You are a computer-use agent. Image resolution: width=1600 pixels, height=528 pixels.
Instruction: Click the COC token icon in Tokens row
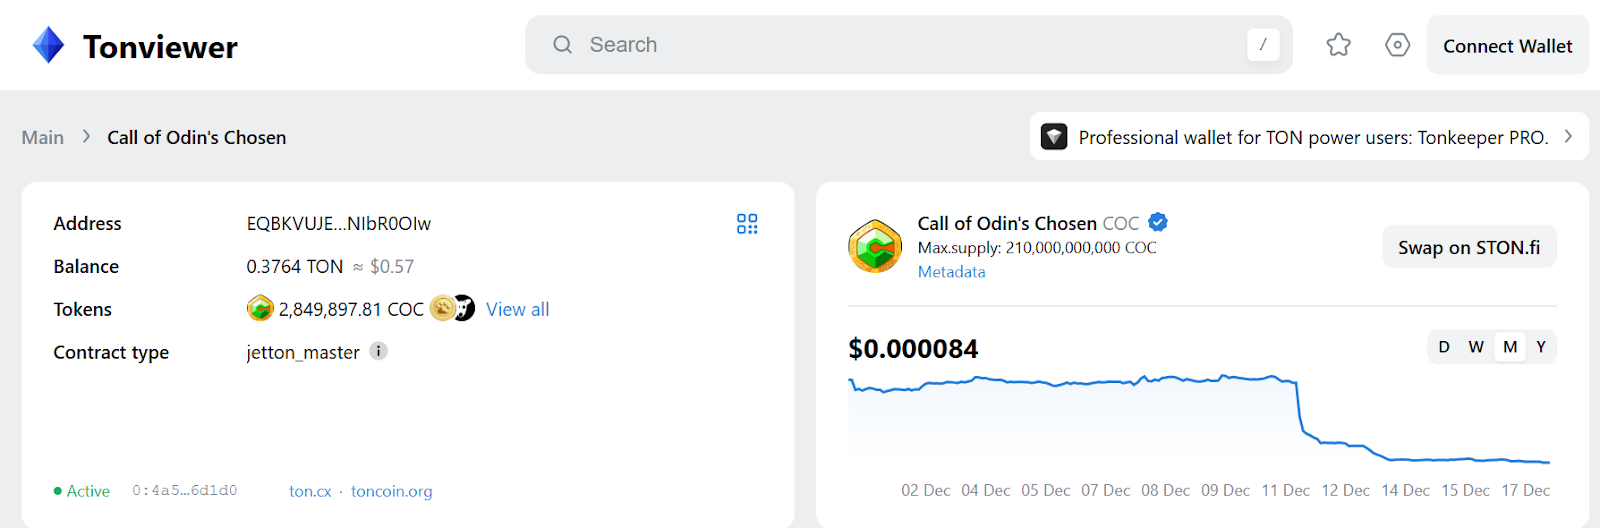(260, 309)
